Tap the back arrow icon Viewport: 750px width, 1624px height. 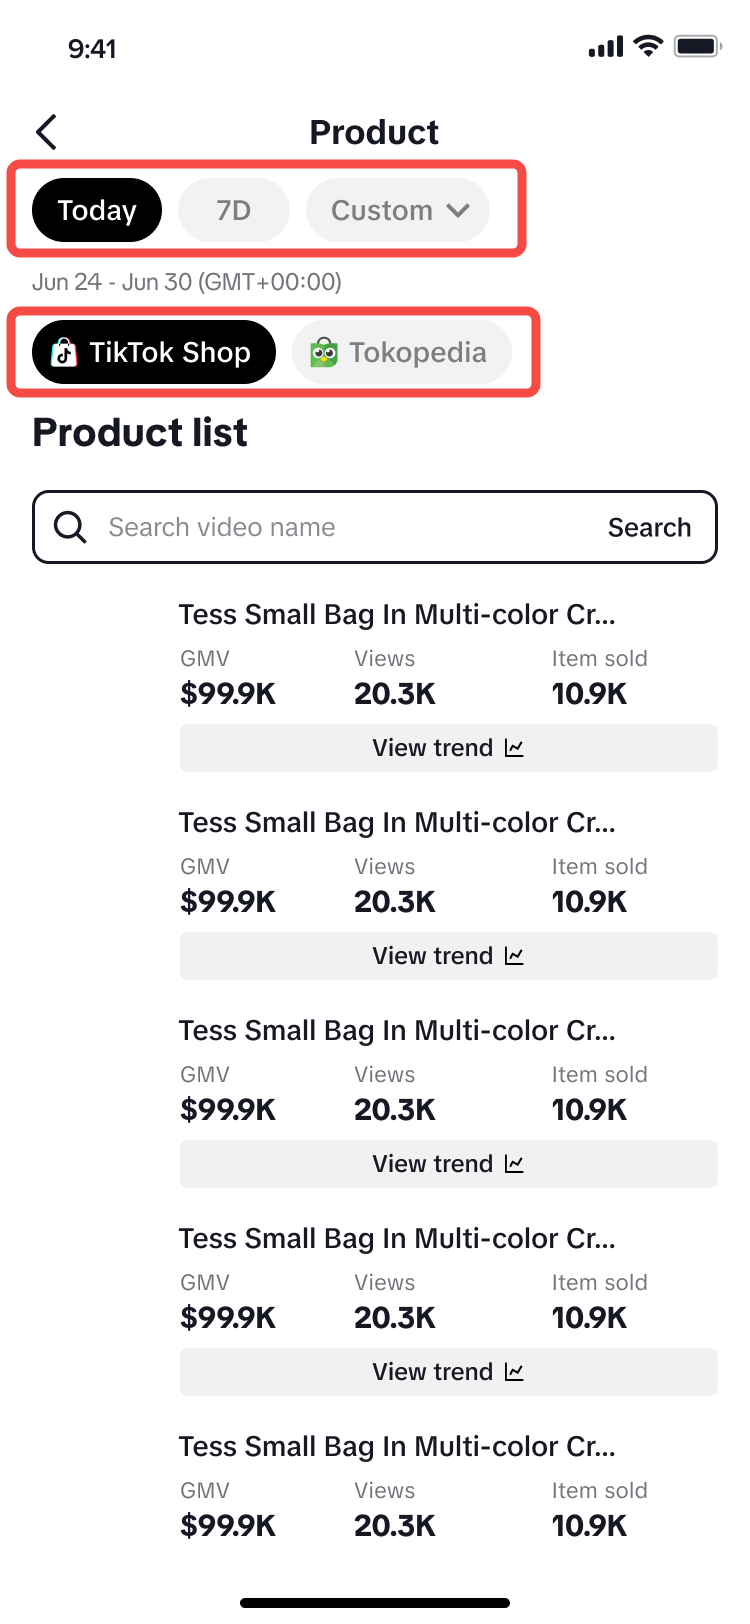[x=46, y=132]
